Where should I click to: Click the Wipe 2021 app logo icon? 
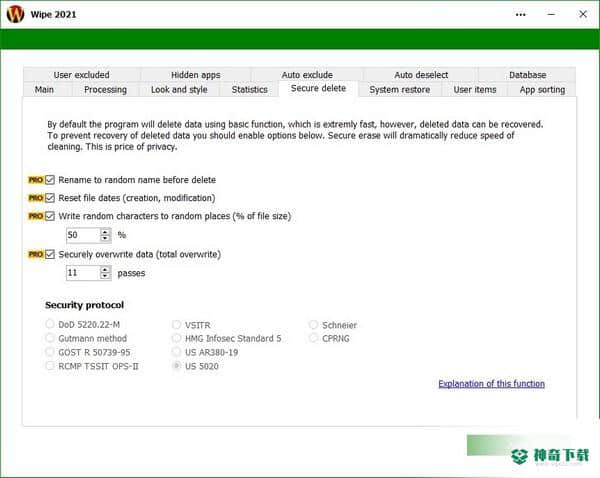coord(15,14)
